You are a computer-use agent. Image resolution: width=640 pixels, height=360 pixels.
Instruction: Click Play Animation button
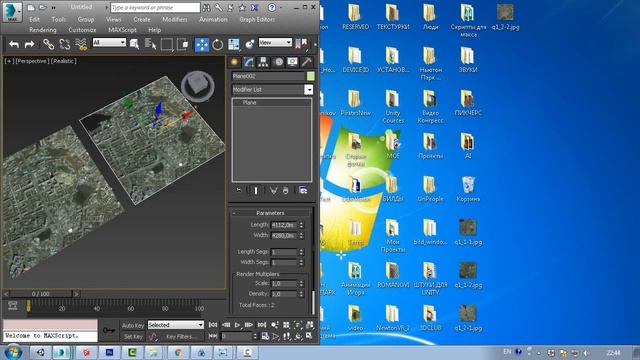click(237, 325)
